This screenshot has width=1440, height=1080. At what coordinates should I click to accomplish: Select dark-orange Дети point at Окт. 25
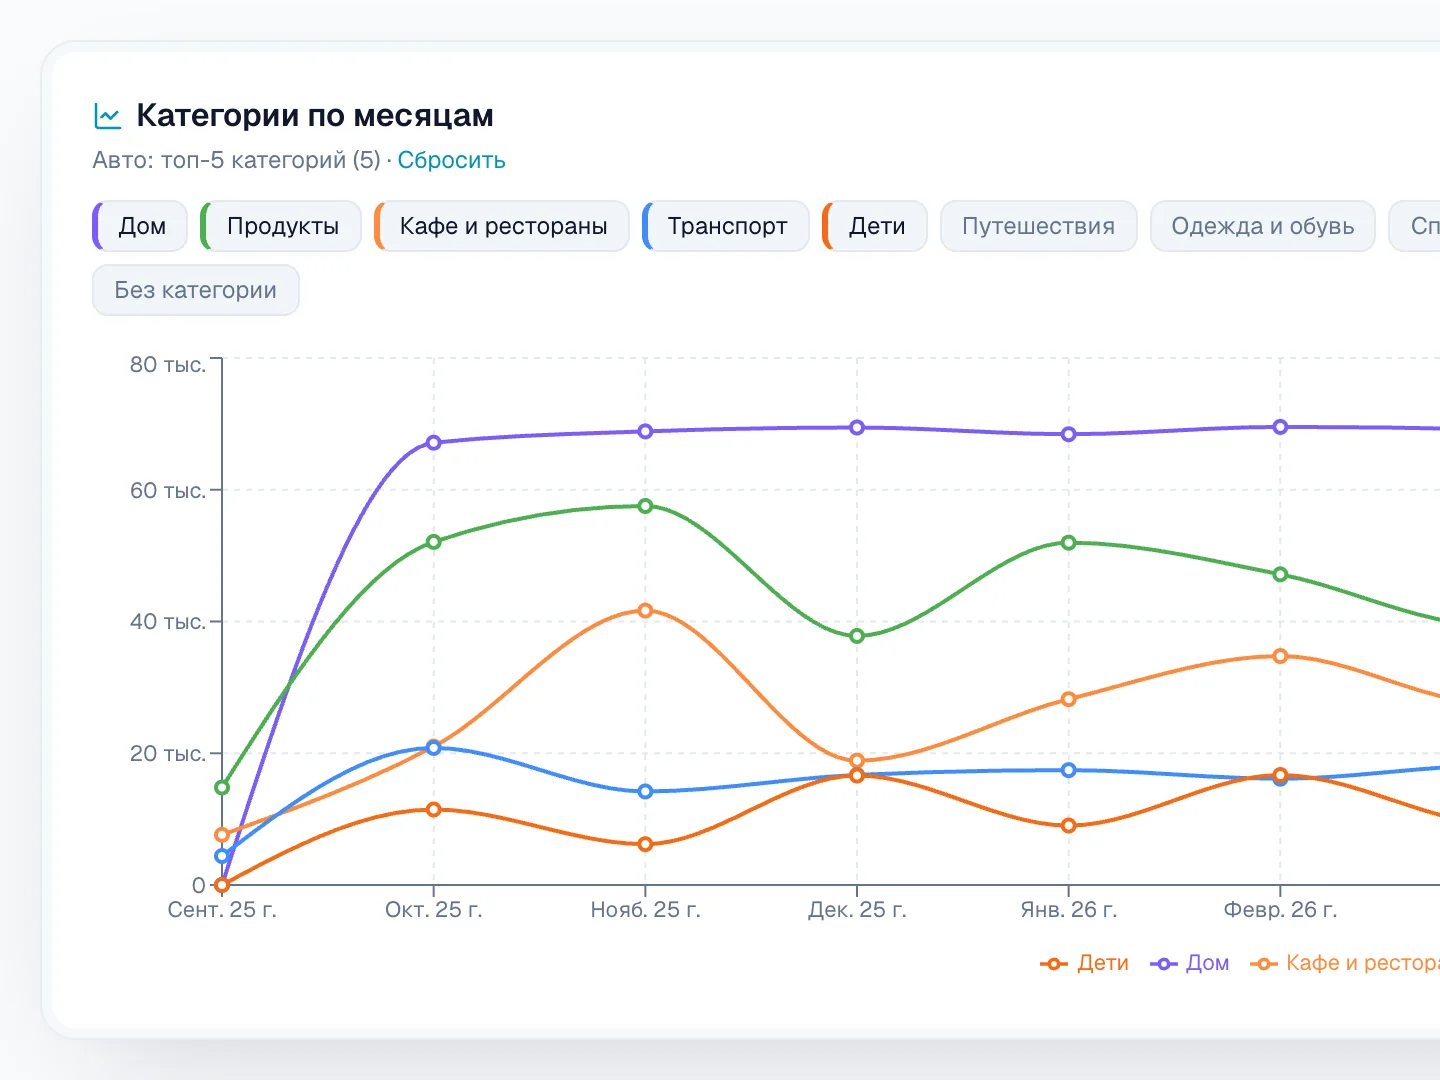[x=434, y=809]
